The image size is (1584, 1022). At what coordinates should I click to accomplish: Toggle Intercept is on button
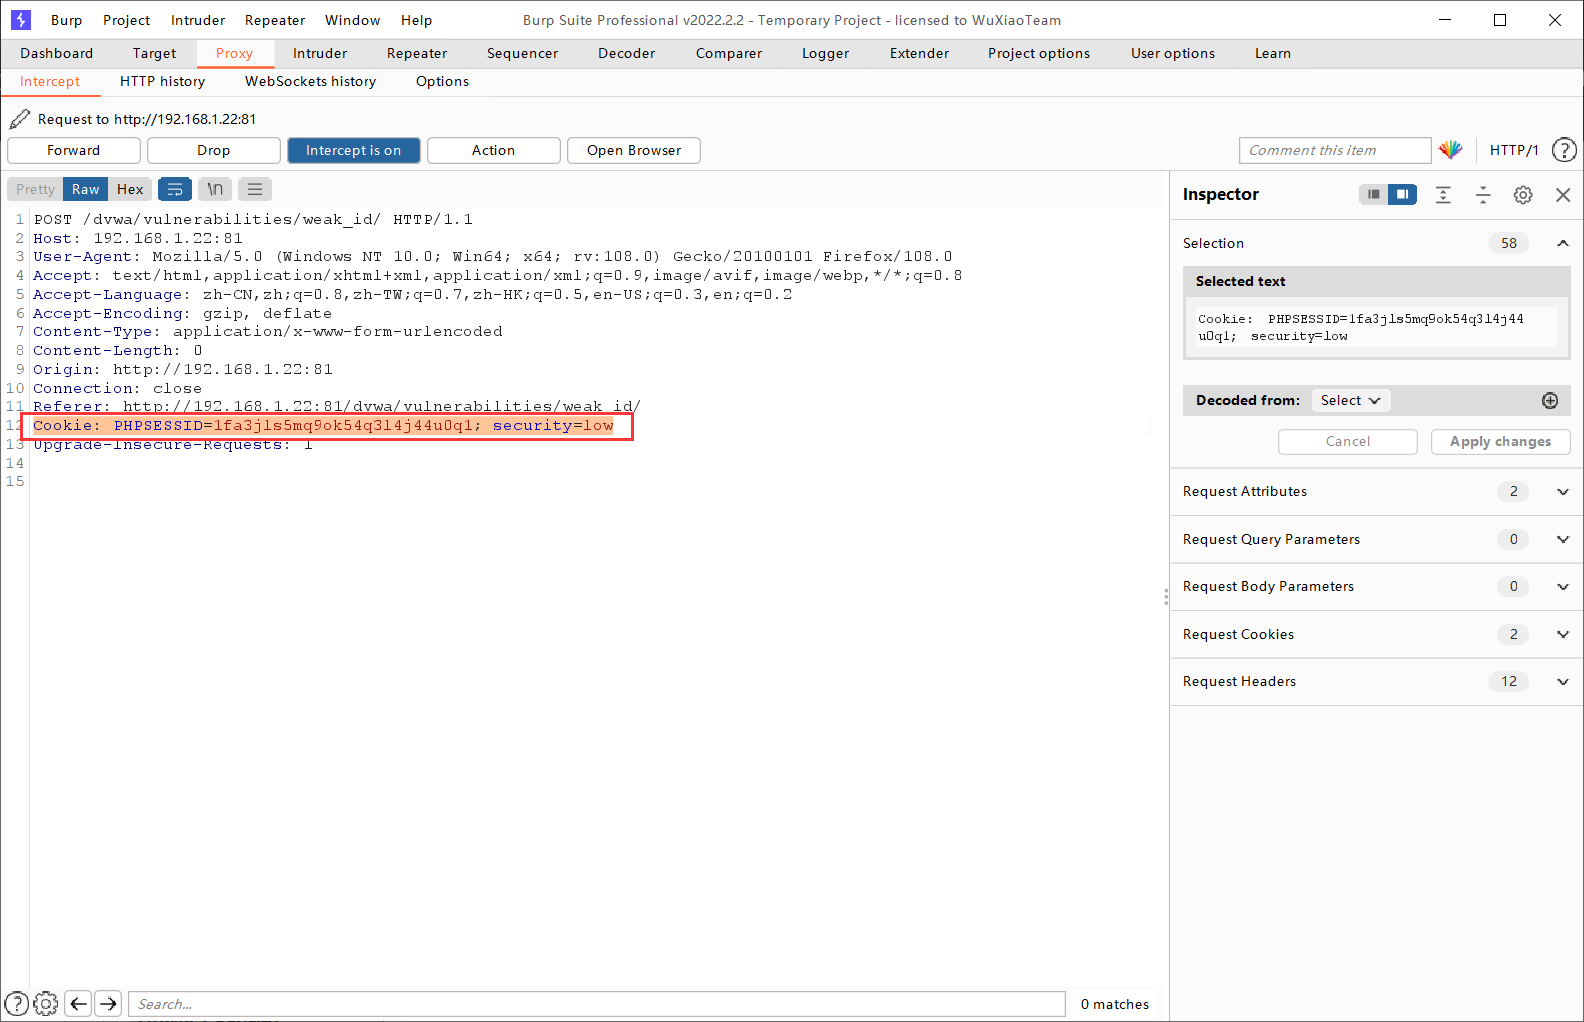354,150
